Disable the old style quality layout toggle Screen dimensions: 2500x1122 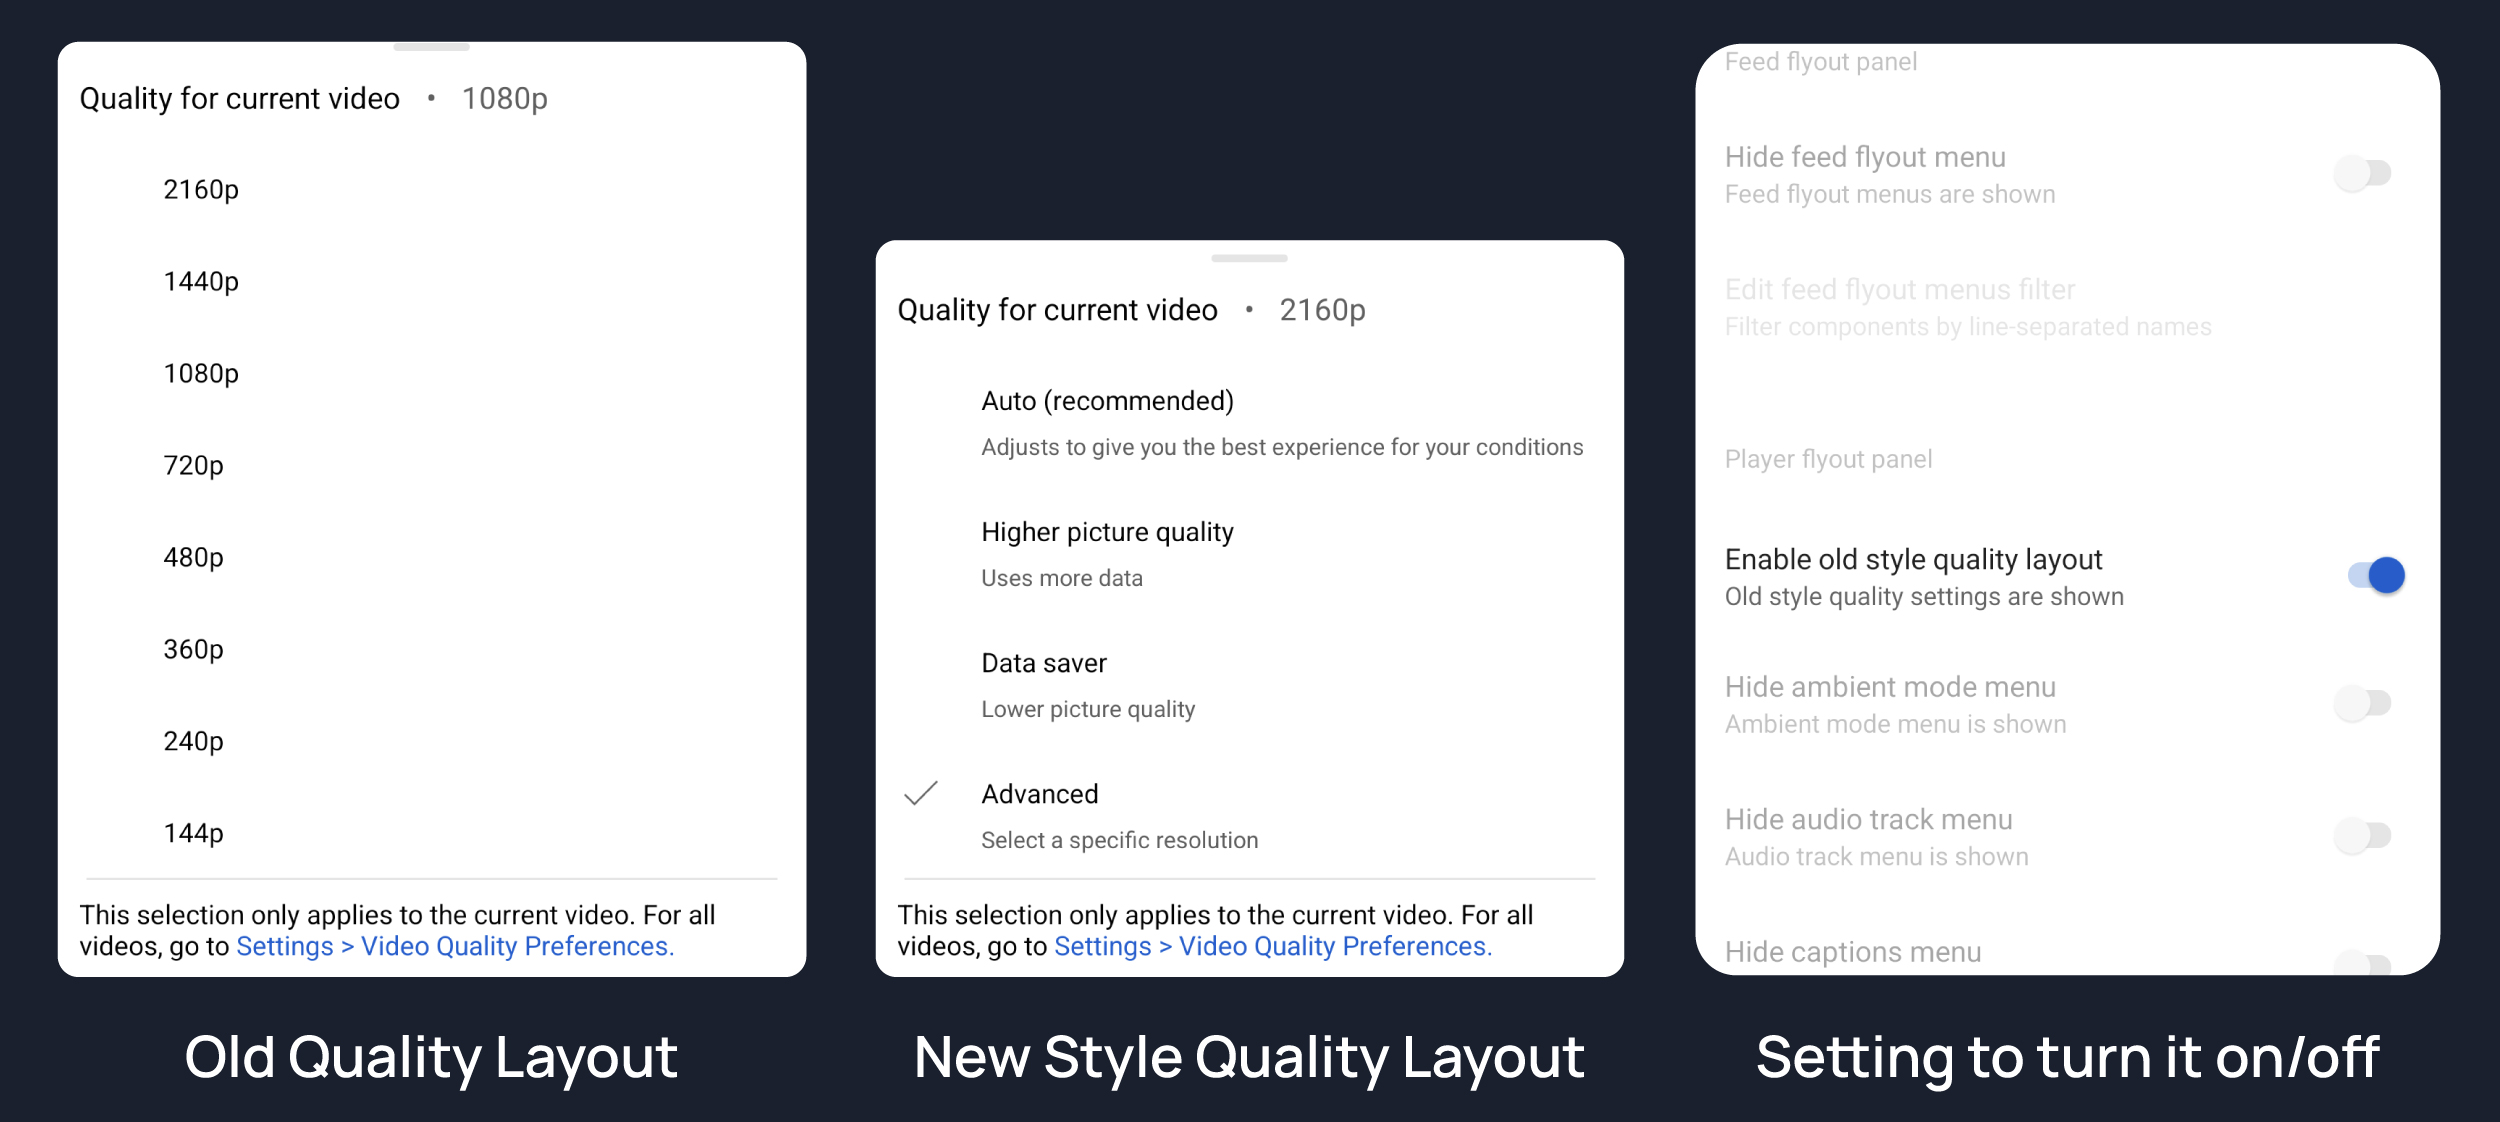(x=2375, y=575)
